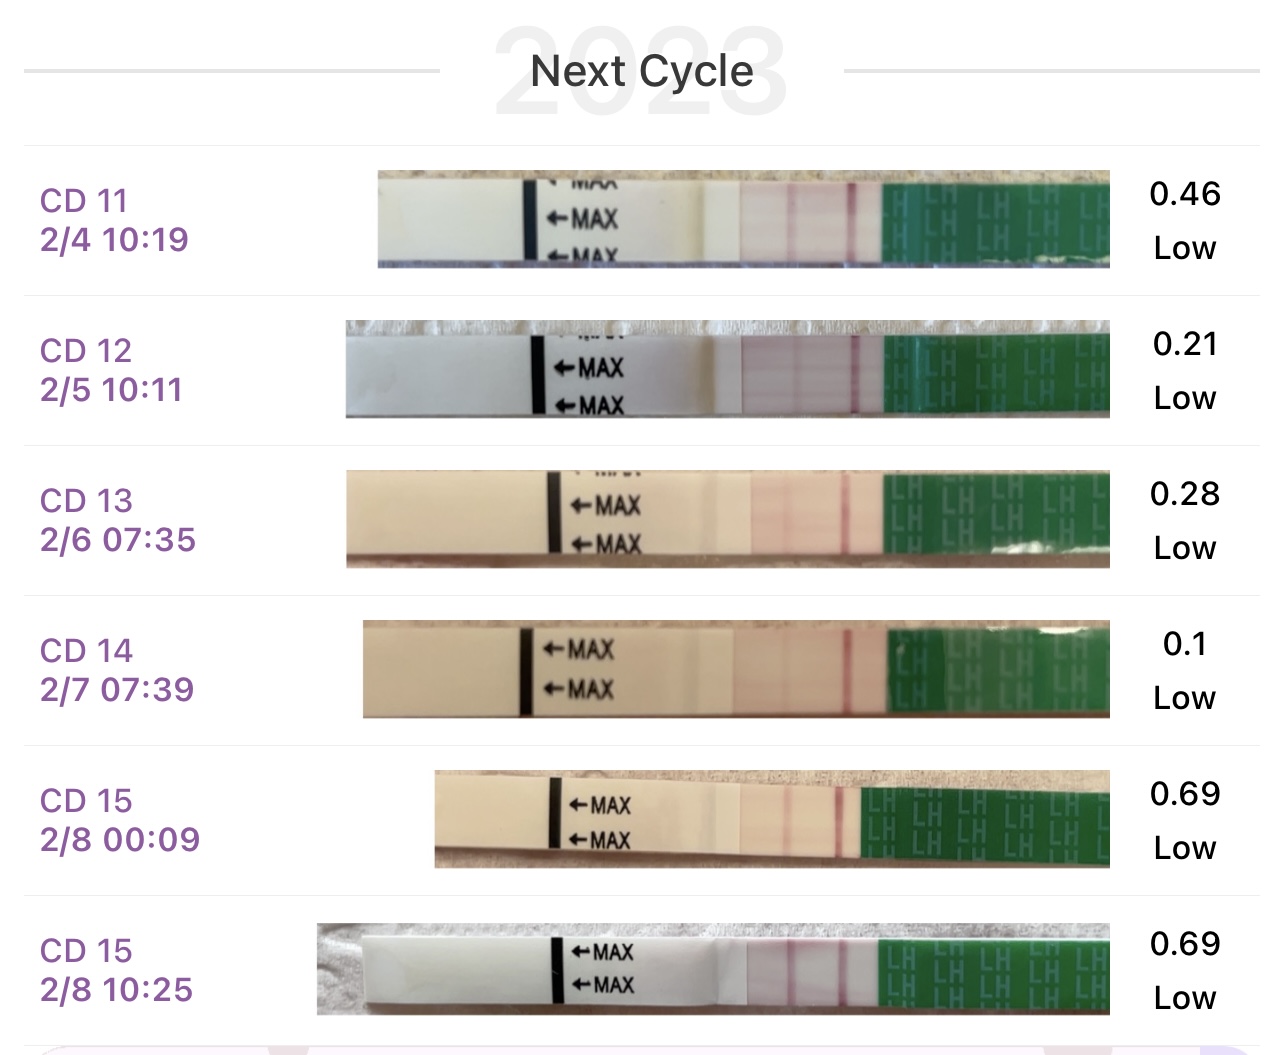The height and width of the screenshot is (1055, 1284).
Task: Open the CD 14 test strip photo
Action: (736, 669)
